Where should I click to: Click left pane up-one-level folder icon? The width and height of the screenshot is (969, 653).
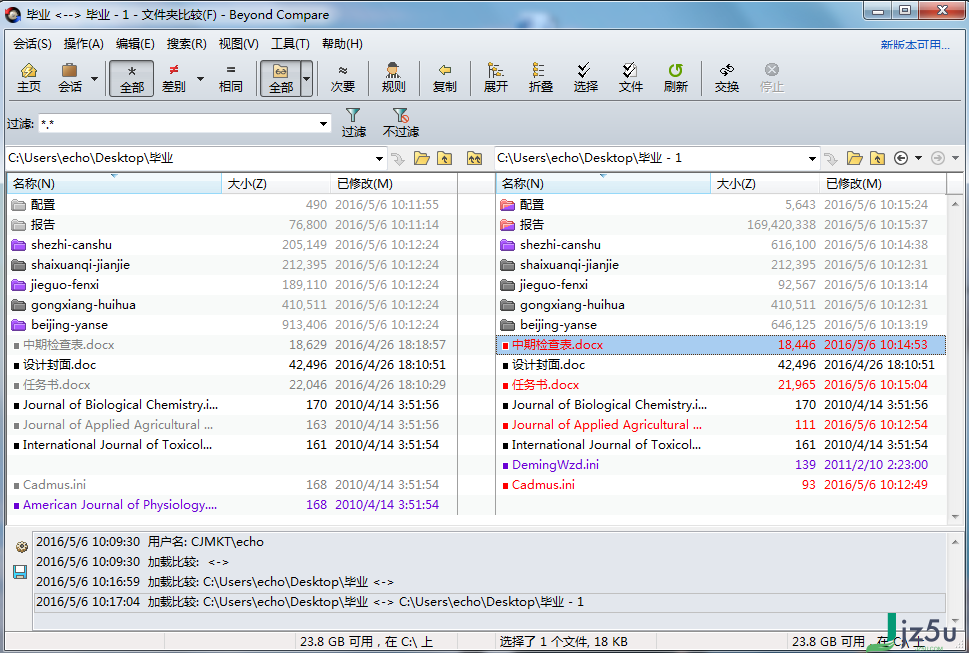click(444, 159)
